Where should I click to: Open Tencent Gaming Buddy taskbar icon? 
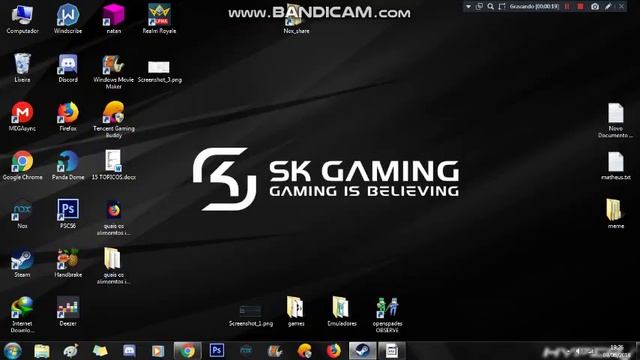tap(304, 351)
